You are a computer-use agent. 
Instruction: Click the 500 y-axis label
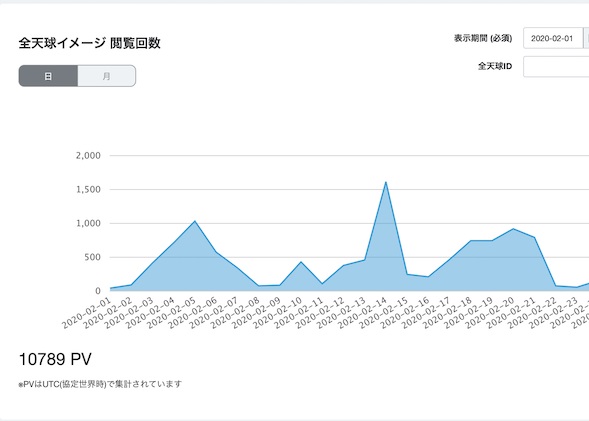tap(92, 257)
